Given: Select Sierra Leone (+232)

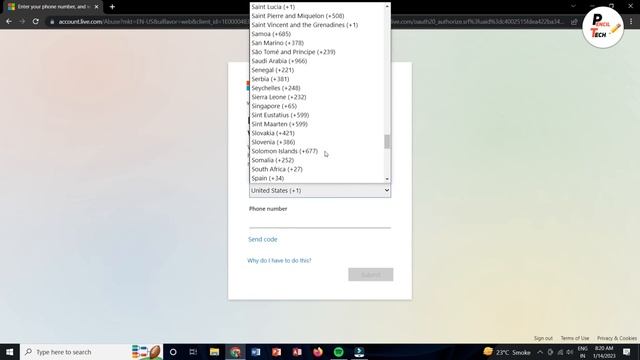Looking at the screenshot, I should [x=317, y=97].
